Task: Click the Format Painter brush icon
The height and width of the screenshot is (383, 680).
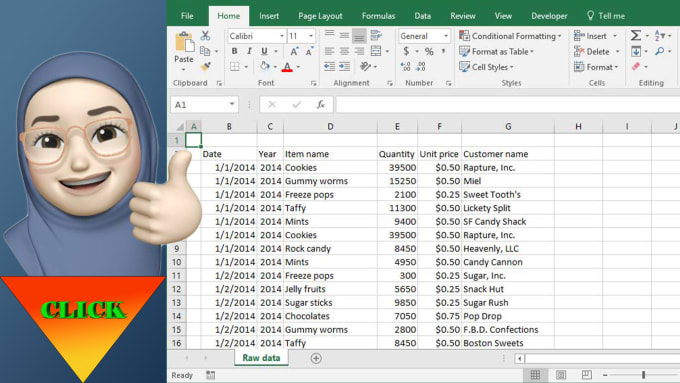Action: tap(206, 66)
